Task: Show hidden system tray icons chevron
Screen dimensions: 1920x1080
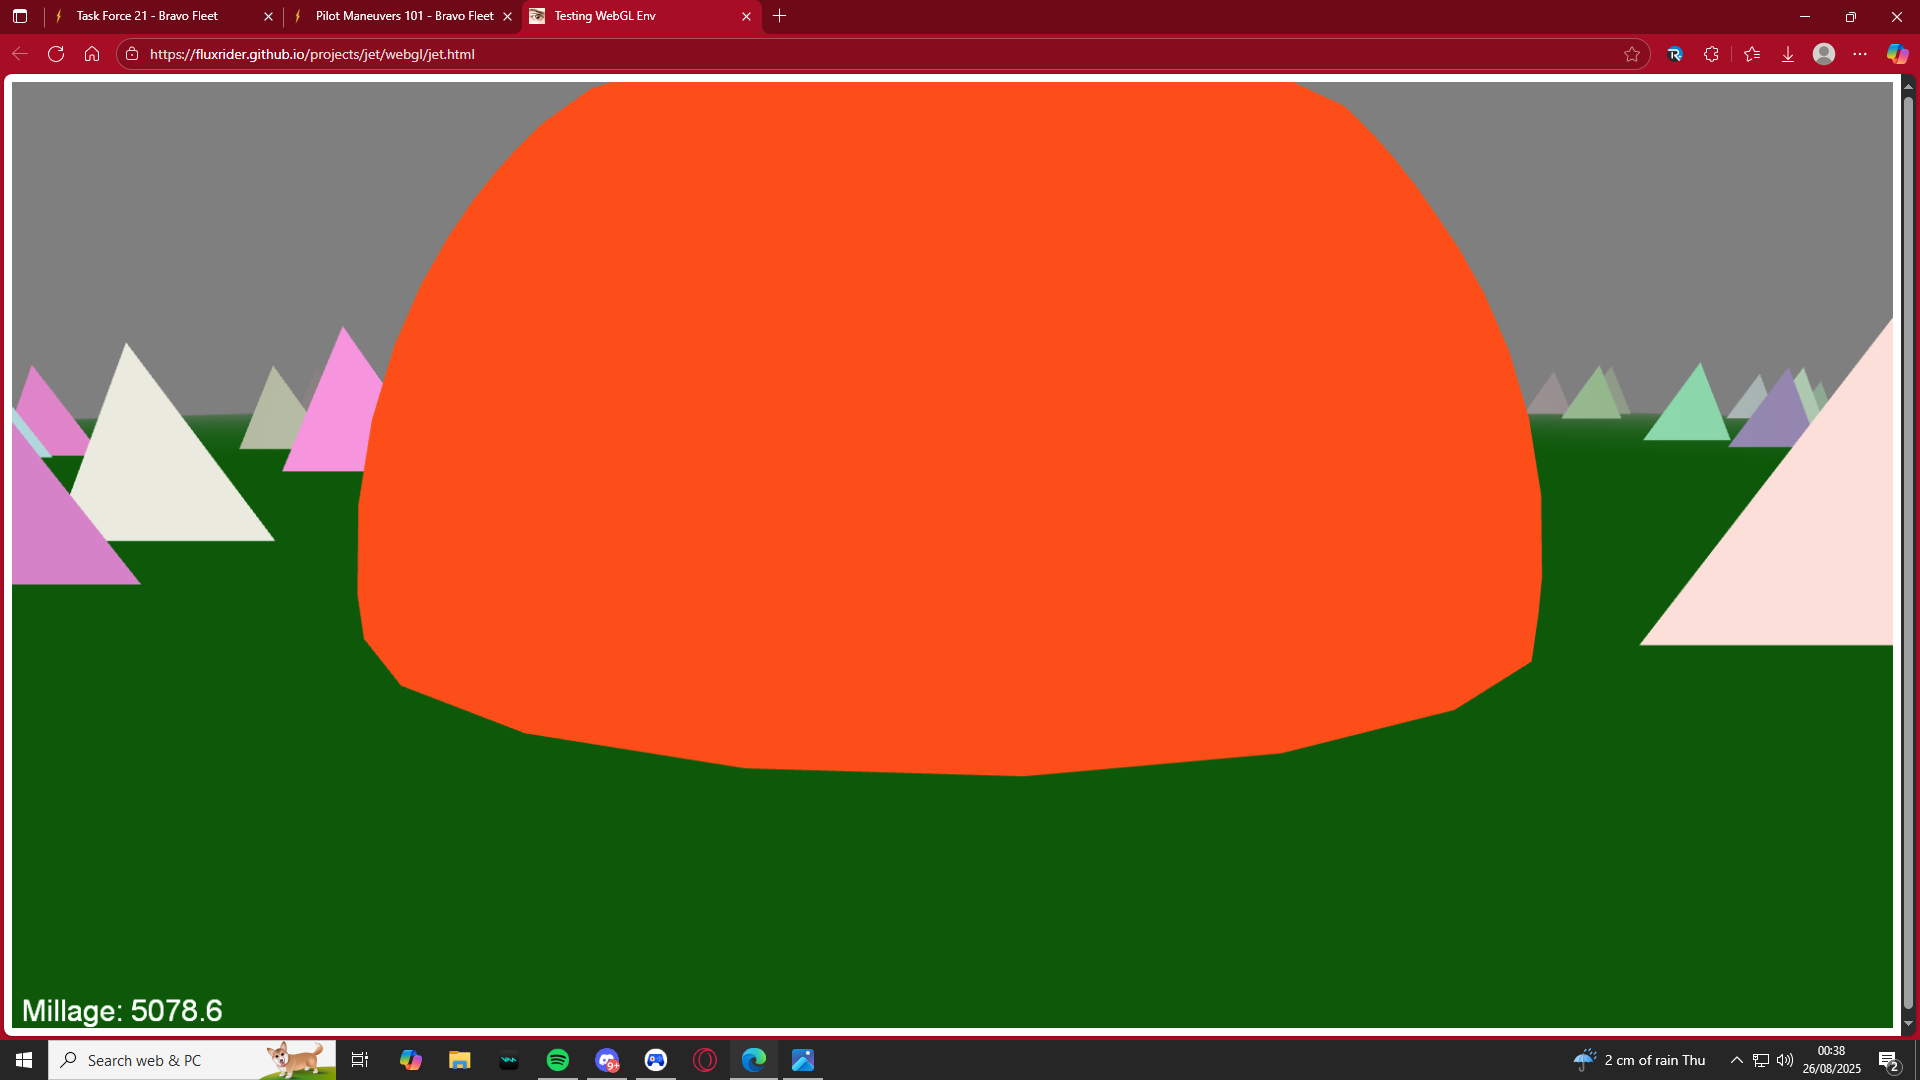Action: coord(1737,1060)
